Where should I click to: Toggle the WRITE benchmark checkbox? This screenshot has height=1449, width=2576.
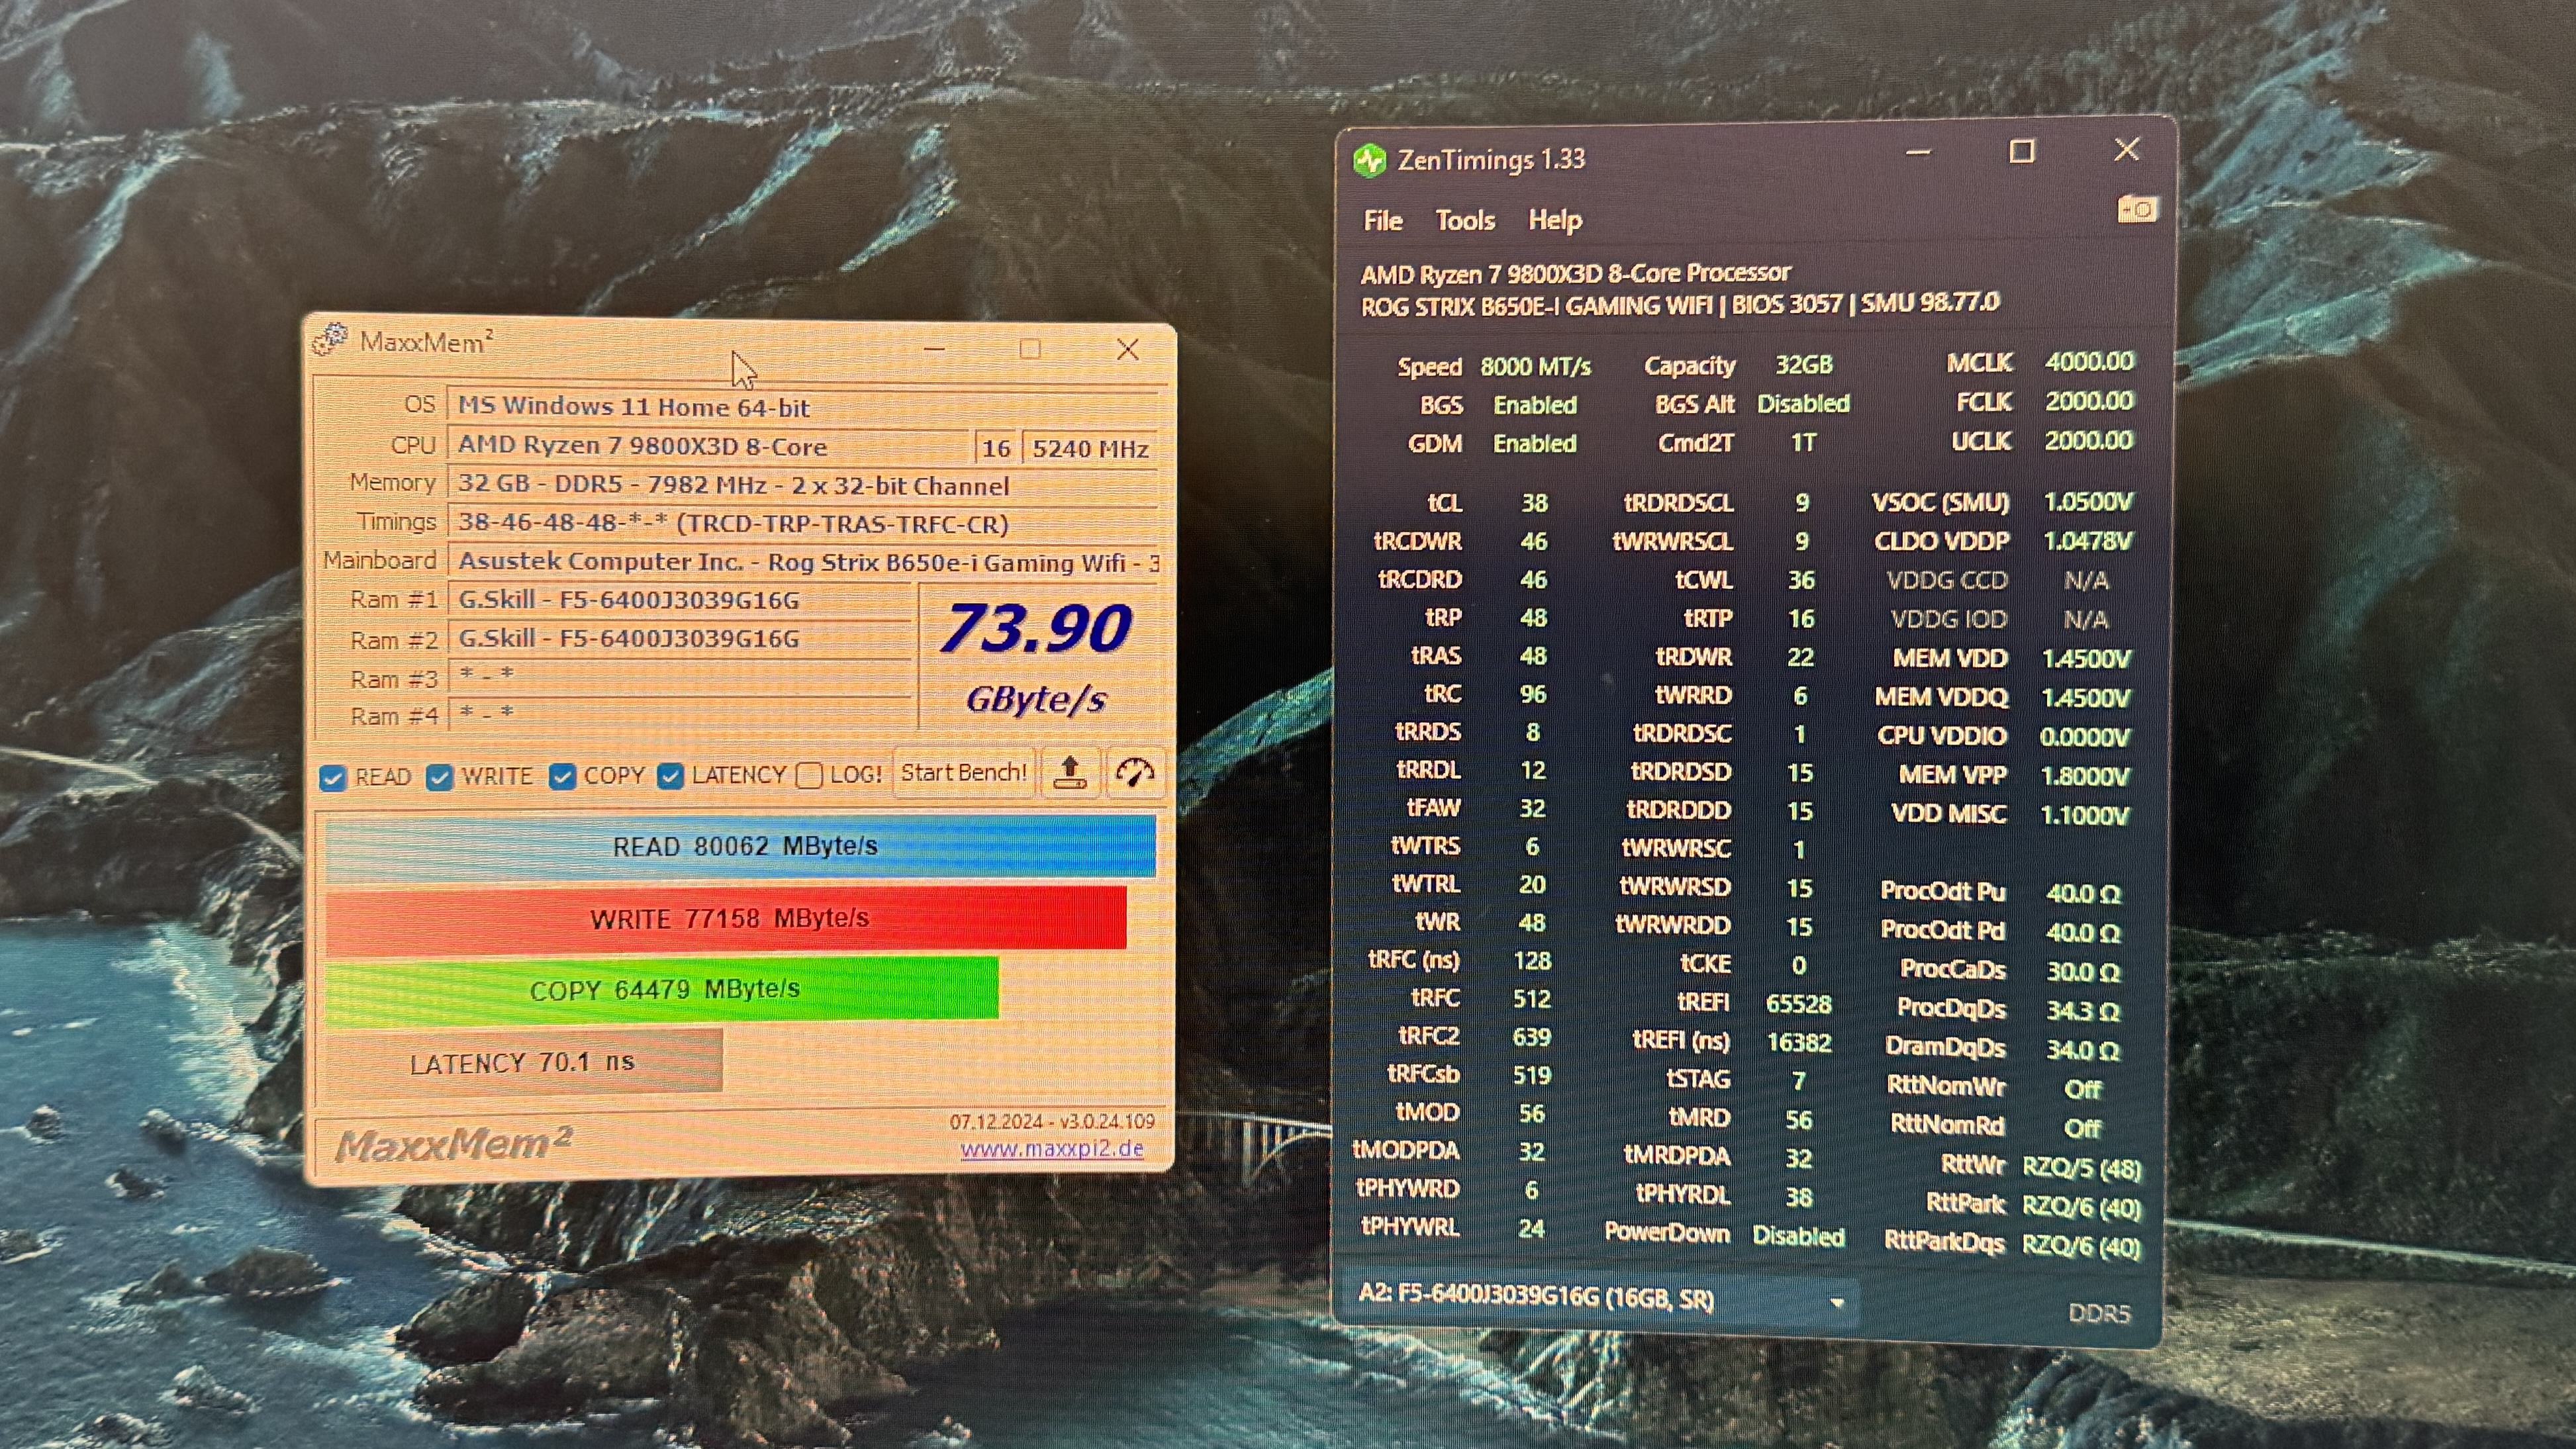[x=439, y=777]
